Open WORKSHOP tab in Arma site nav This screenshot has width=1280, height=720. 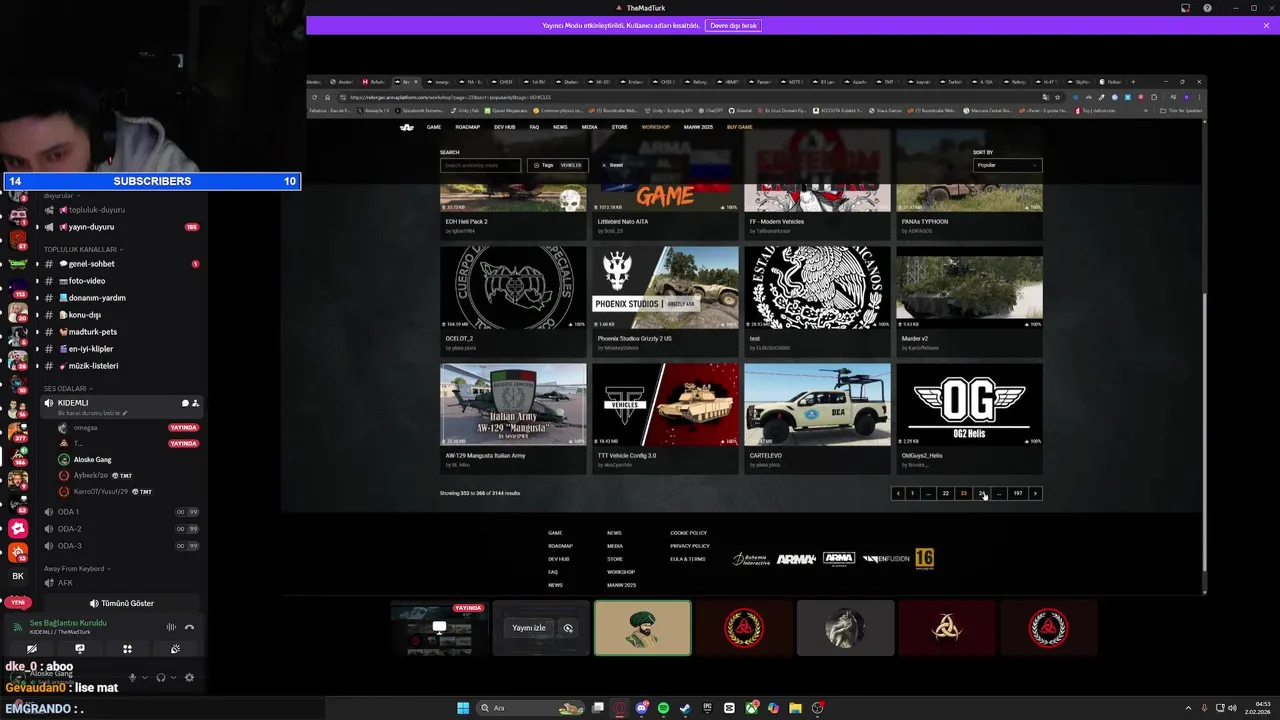coord(655,127)
